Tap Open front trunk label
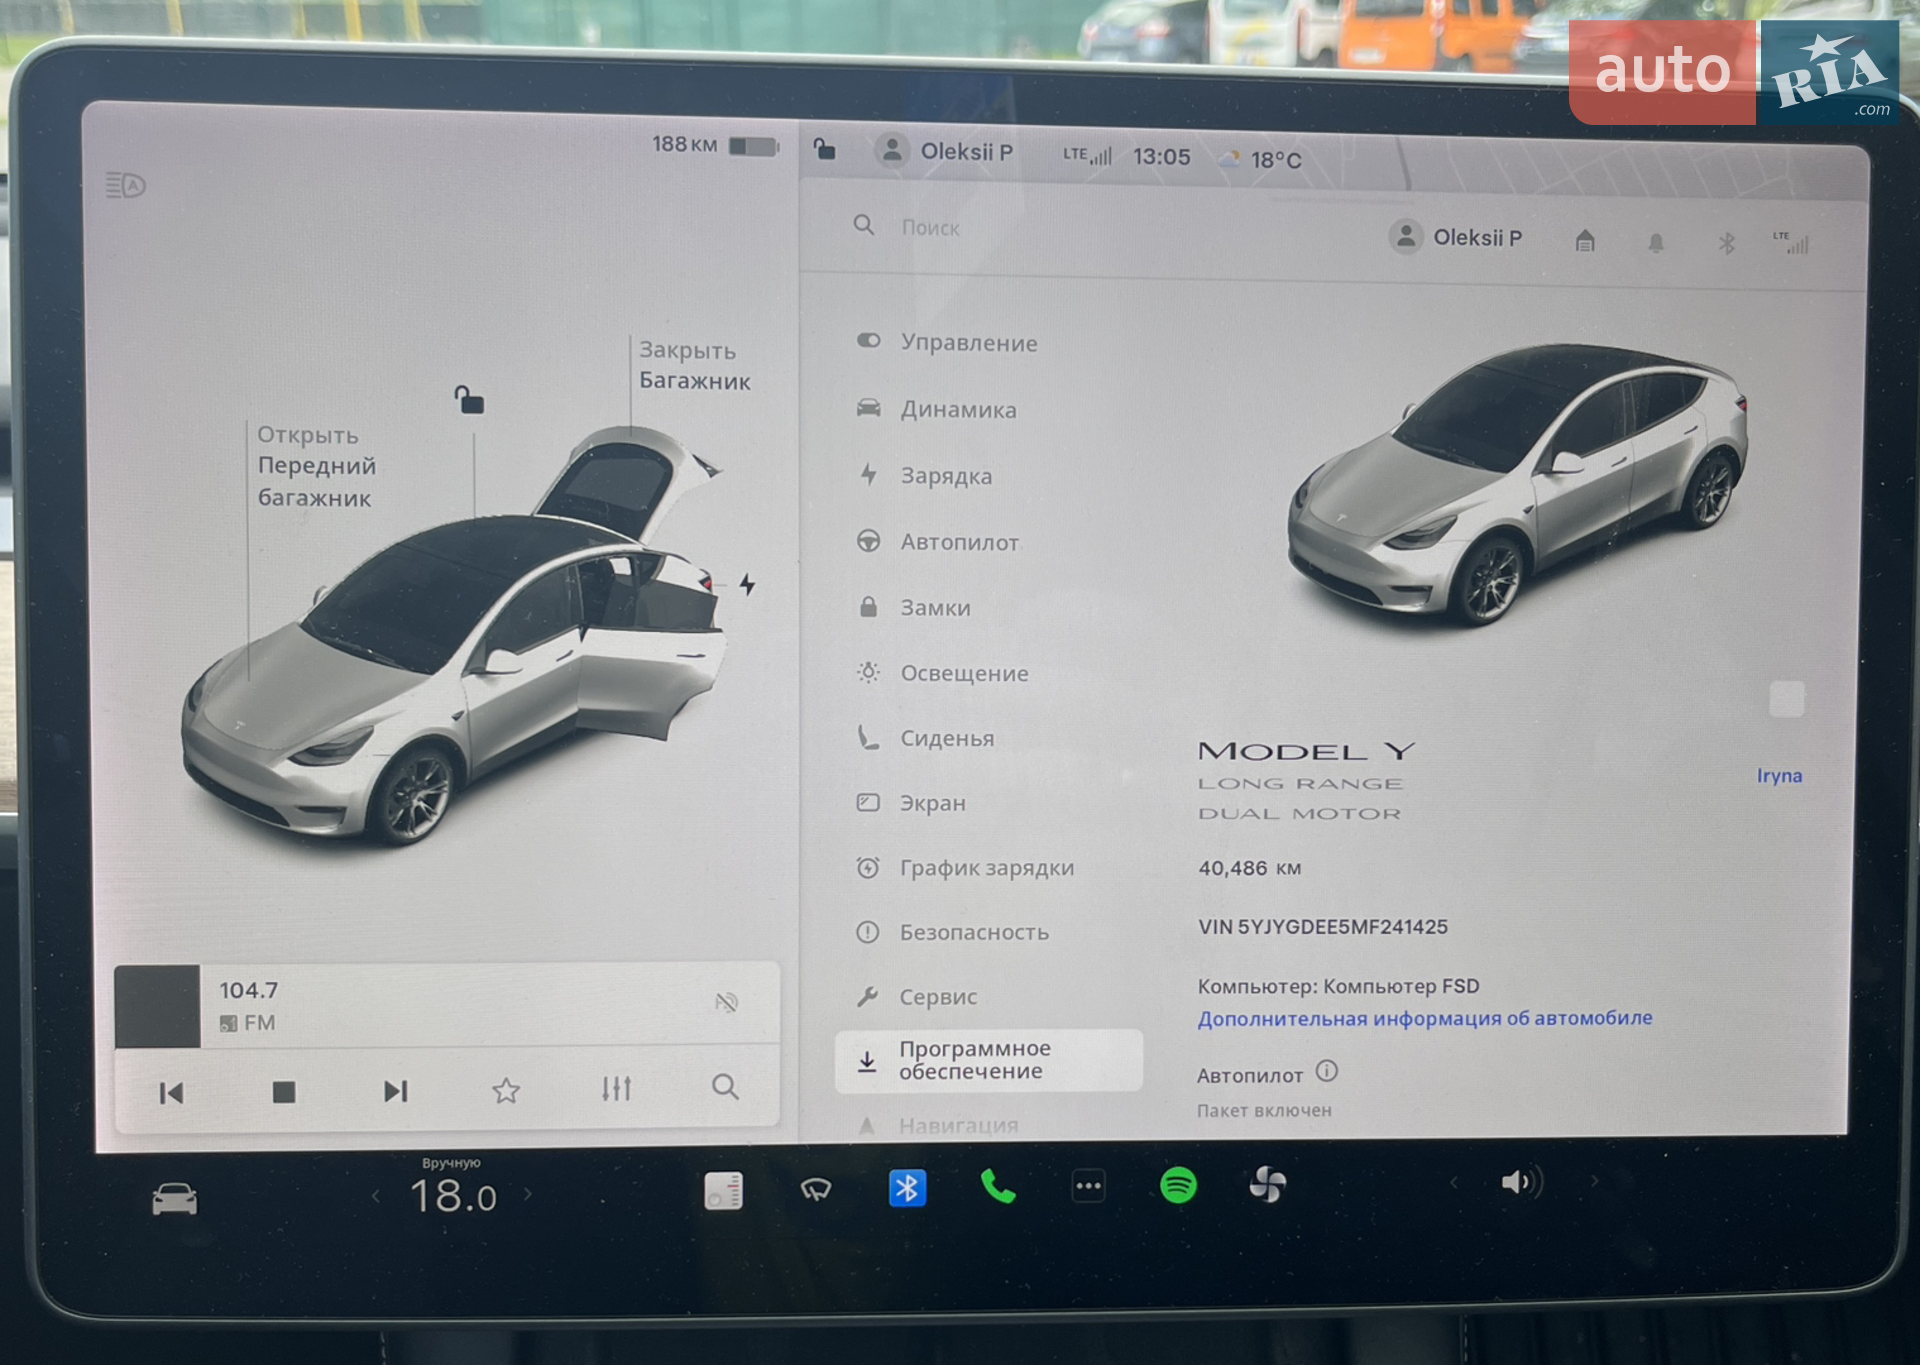This screenshot has width=1920, height=1365. coord(317,466)
